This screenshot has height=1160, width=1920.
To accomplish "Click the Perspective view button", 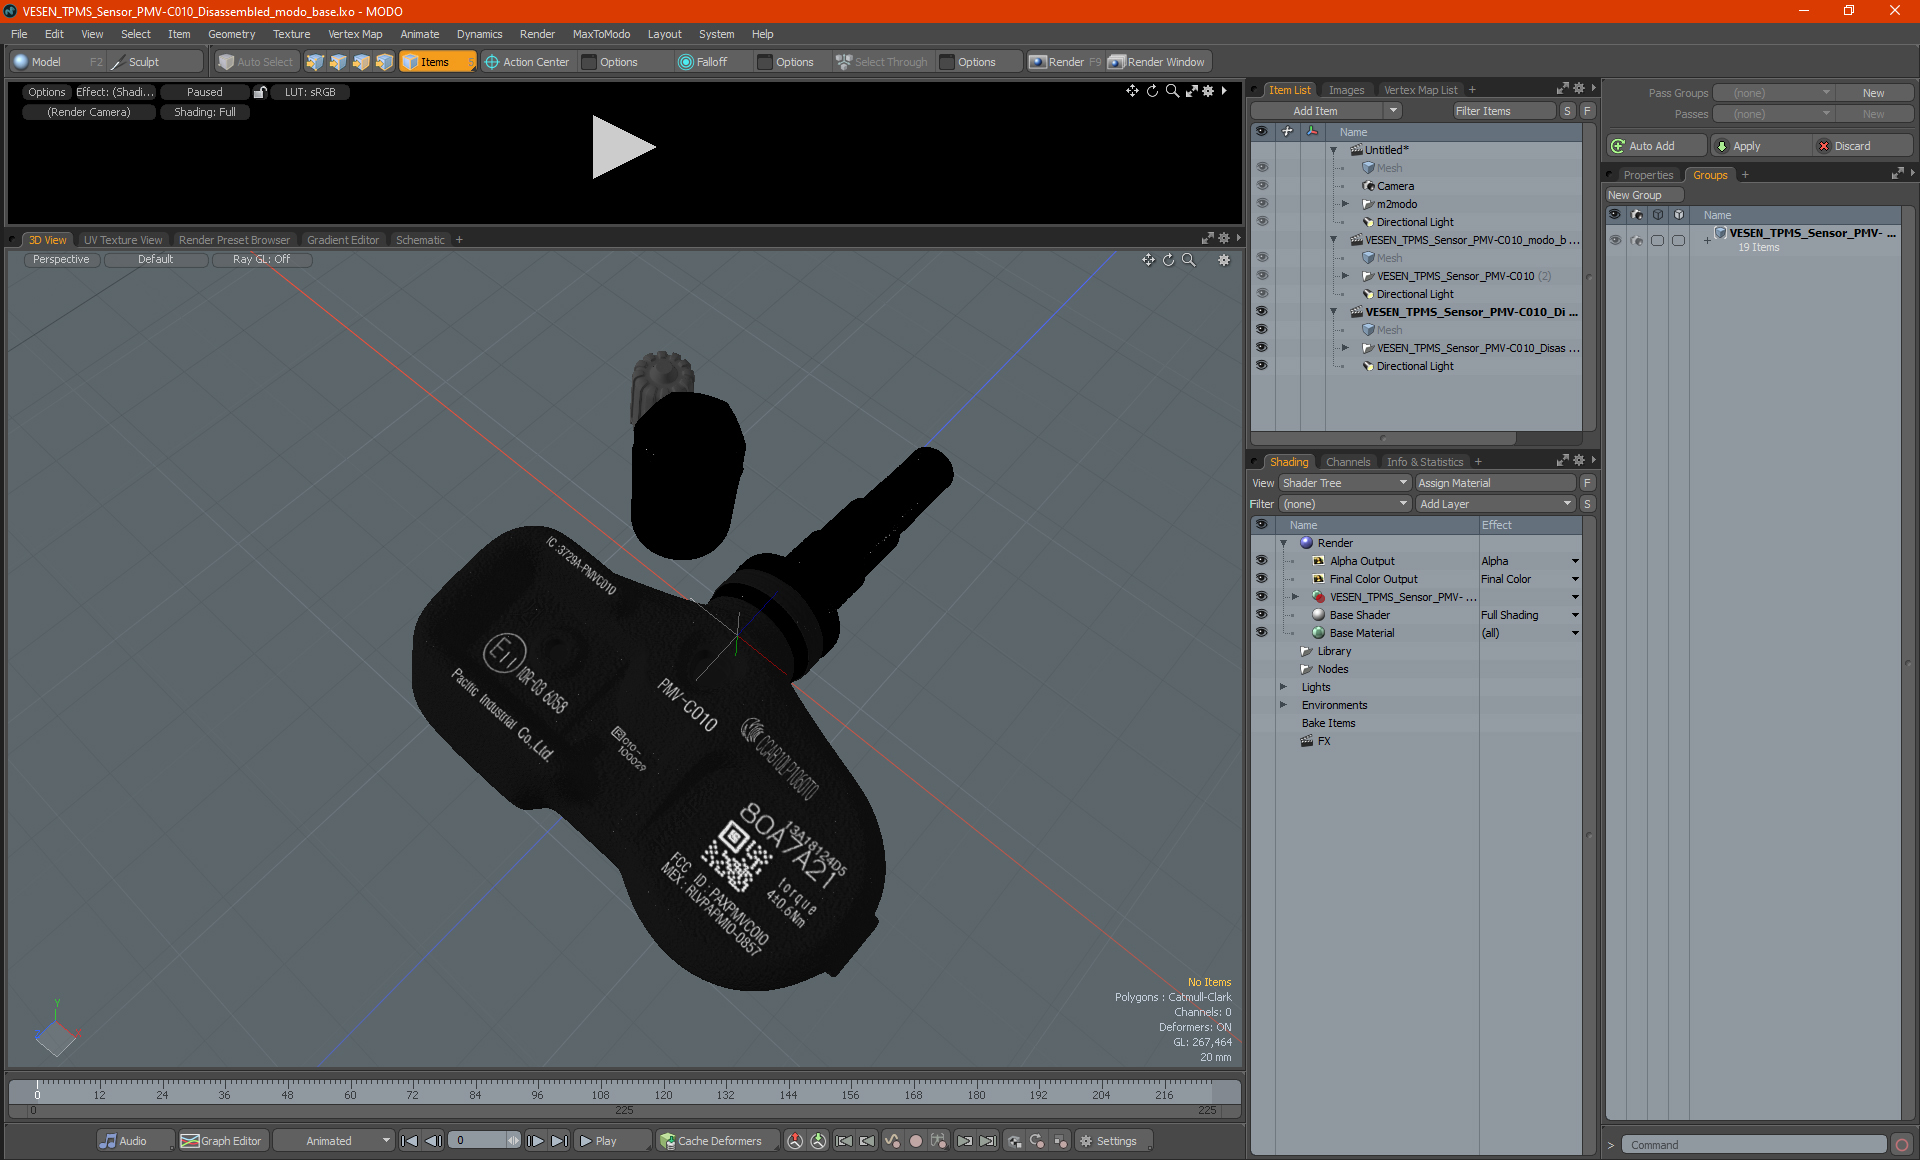I will click(x=61, y=259).
